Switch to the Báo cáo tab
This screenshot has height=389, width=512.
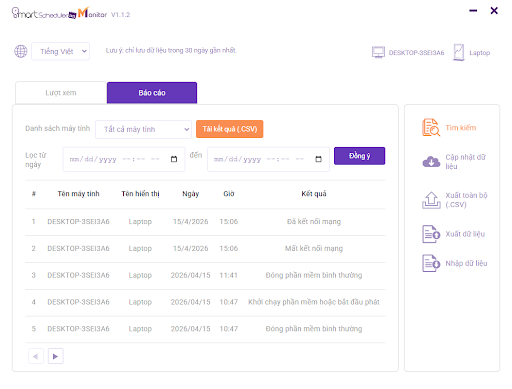(x=152, y=93)
